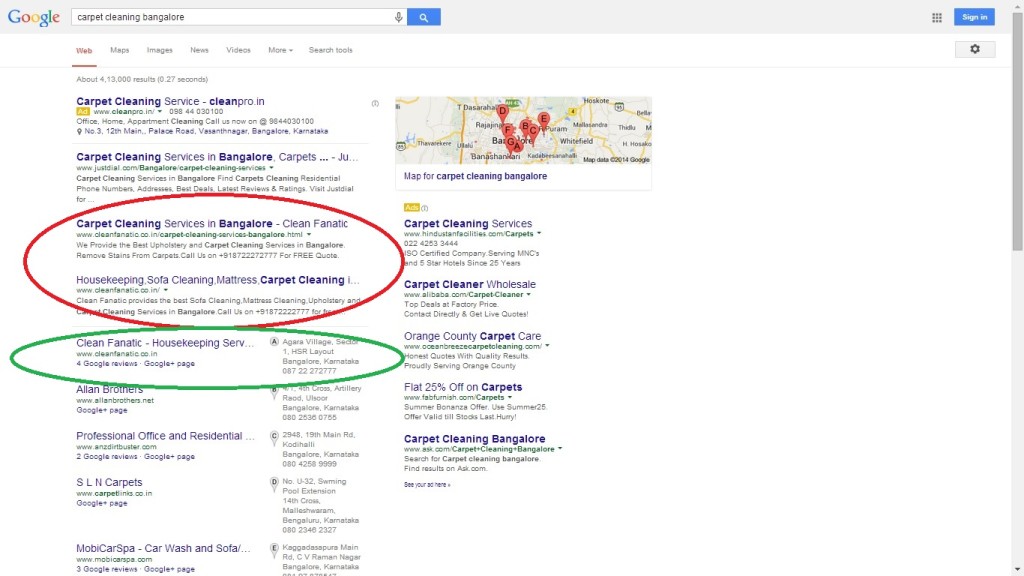Expand dropdown arrow next to justdial.com URL
Image resolution: width=1024 pixels, height=576 pixels.
coord(272,168)
